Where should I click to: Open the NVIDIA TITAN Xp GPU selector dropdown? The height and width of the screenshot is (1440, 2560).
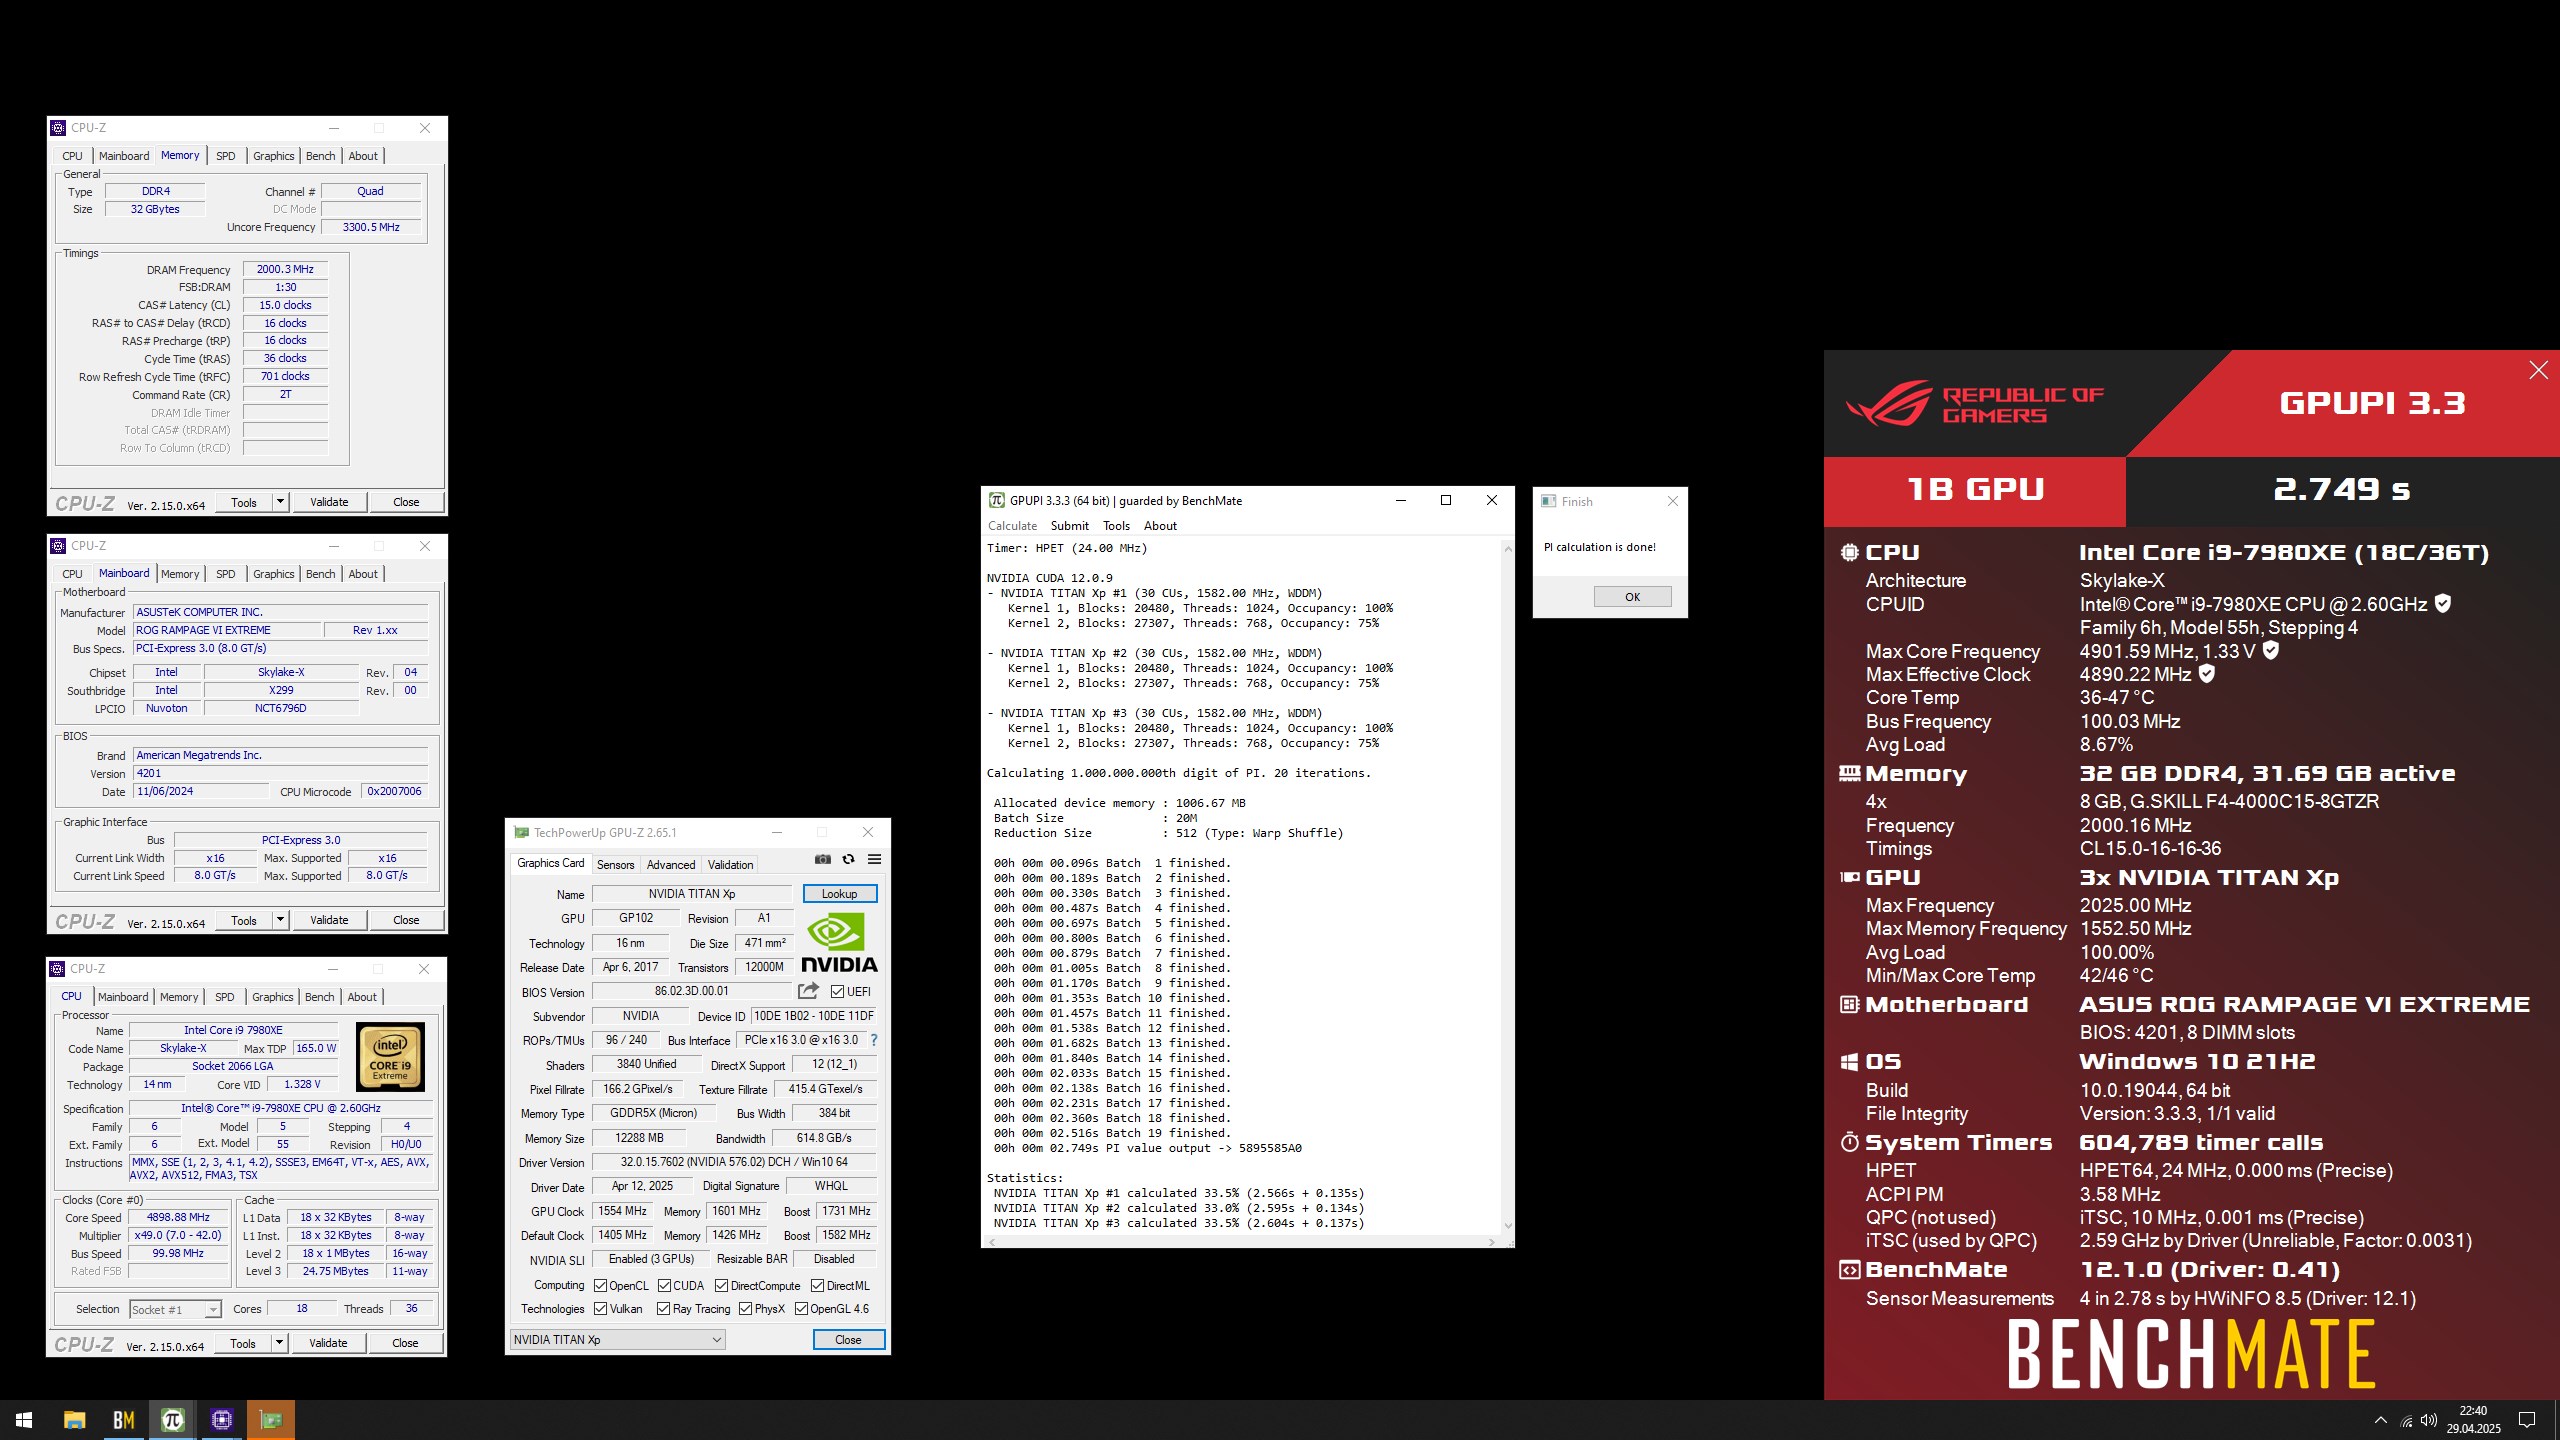pyautogui.click(x=617, y=1340)
